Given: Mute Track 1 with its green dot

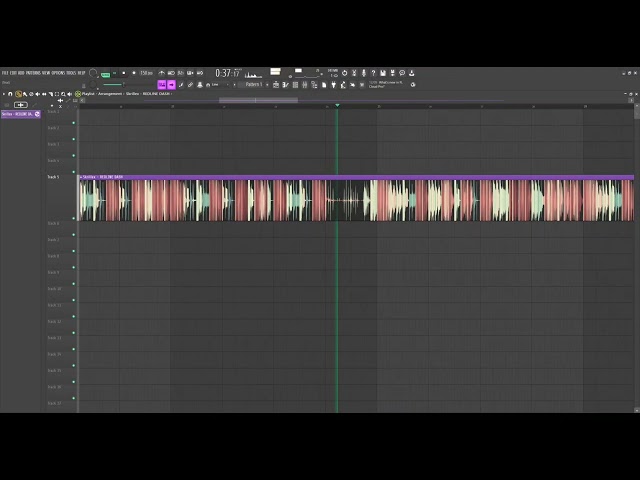Looking at the screenshot, I should point(74,123).
